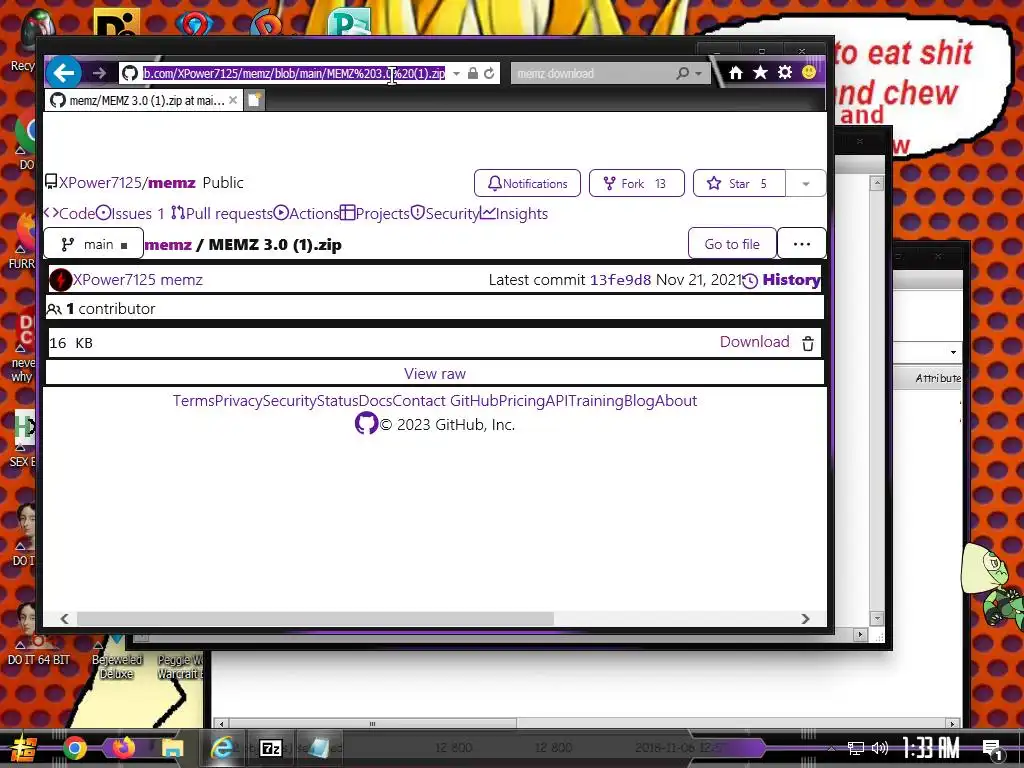This screenshot has height=768, width=1024.
Task: Open the search provider dropdown arrow
Action: pos(699,74)
